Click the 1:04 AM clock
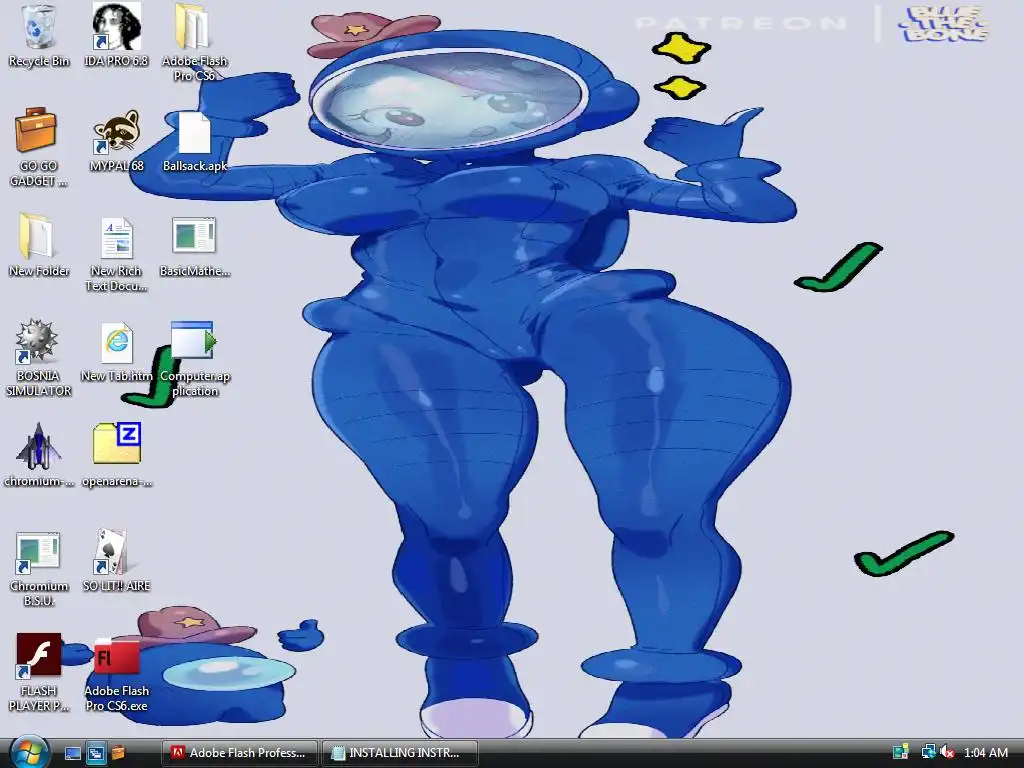This screenshot has width=1024, height=768. pos(985,752)
